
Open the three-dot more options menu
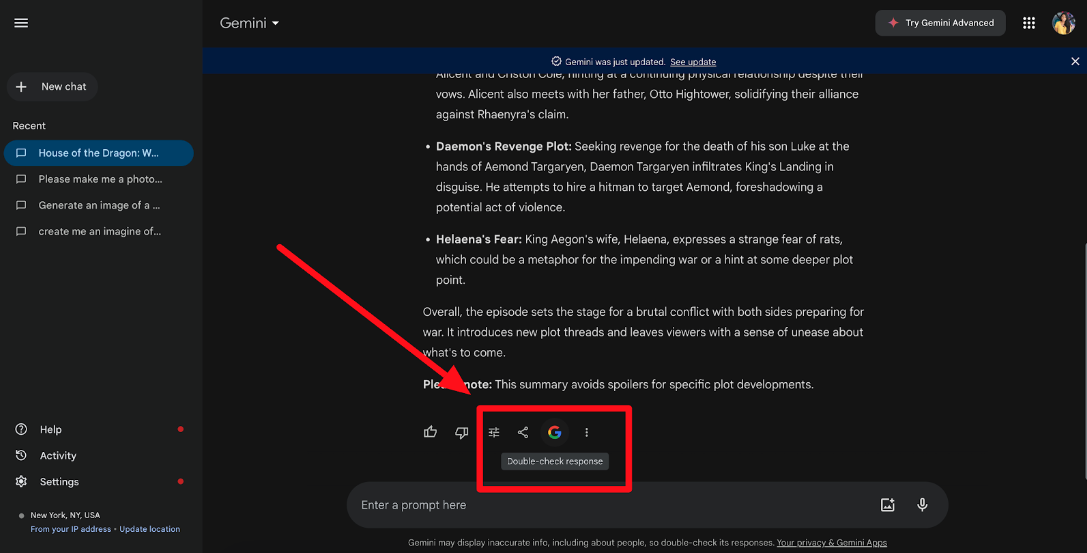click(587, 432)
